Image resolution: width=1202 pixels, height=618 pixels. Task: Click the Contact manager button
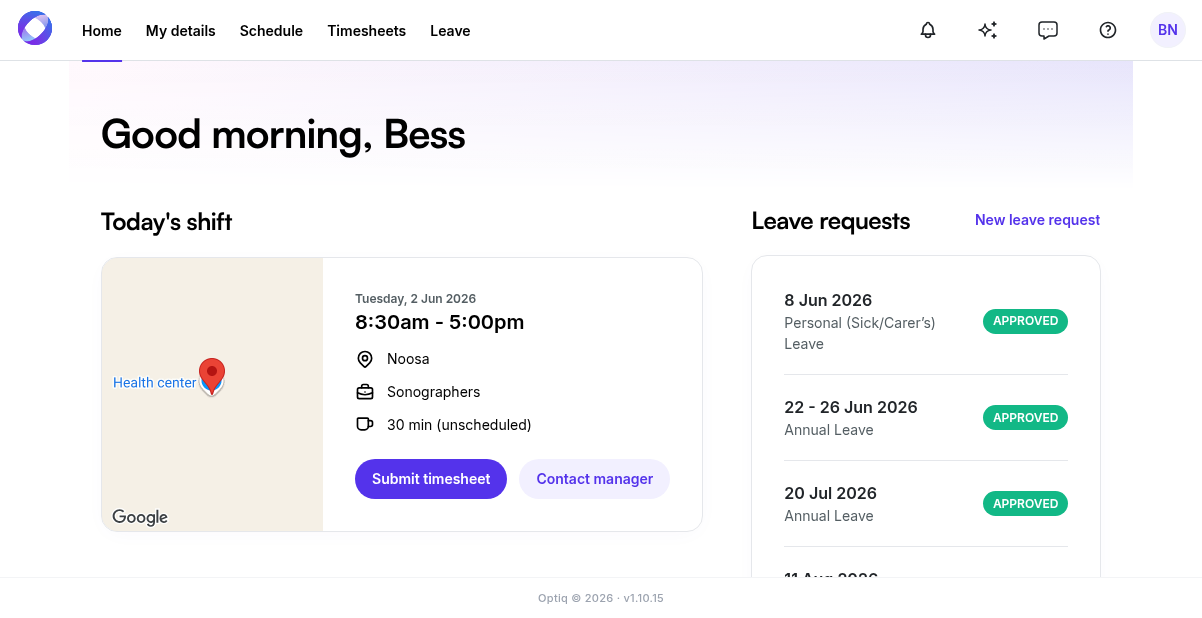pyautogui.click(x=595, y=479)
